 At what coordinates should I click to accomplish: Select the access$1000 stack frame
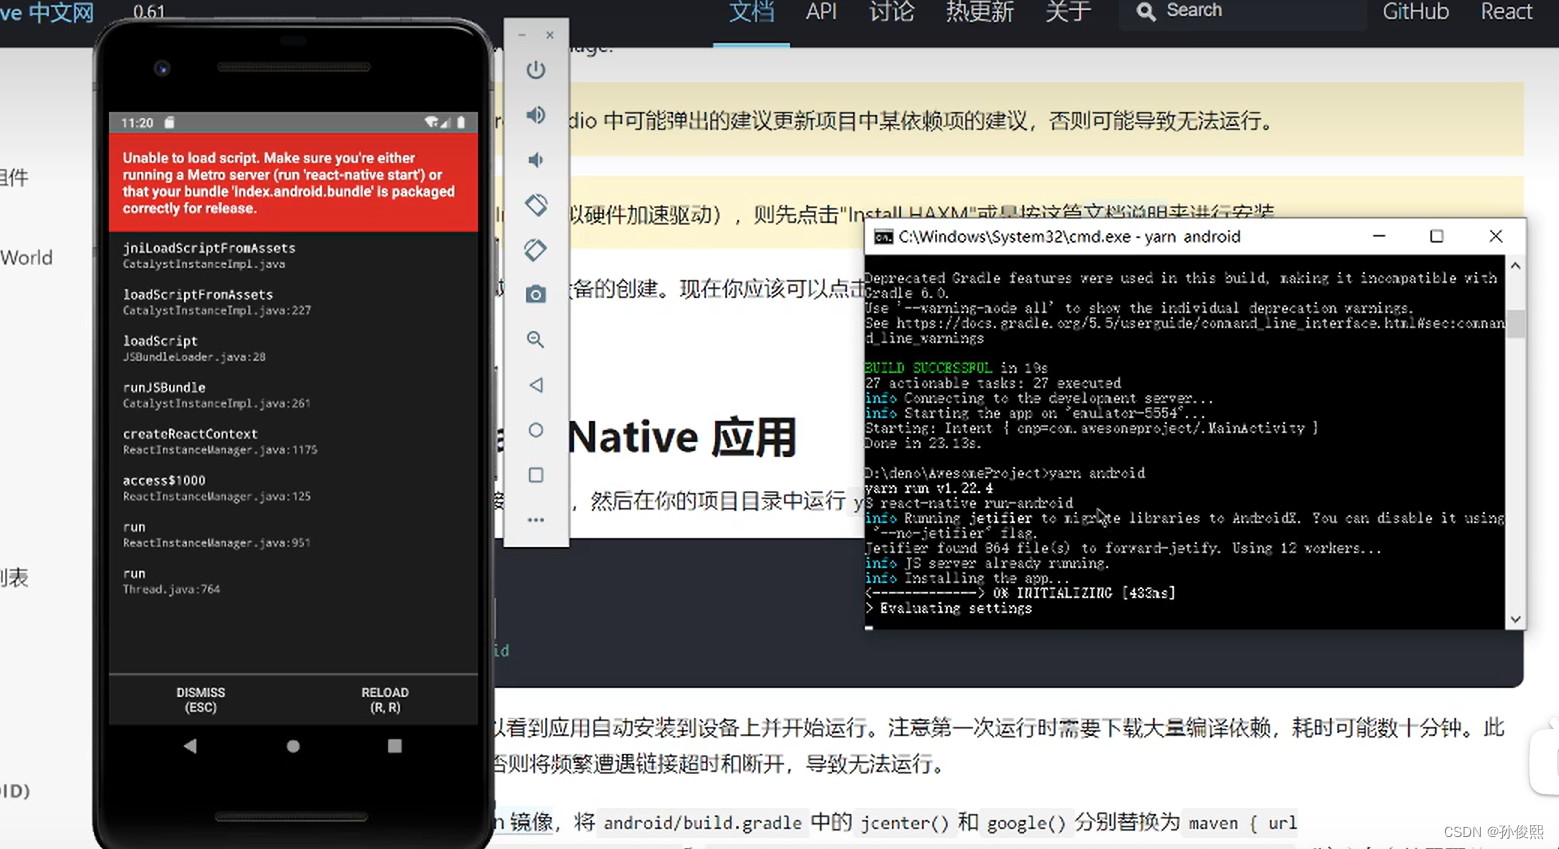[x=293, y=488]
